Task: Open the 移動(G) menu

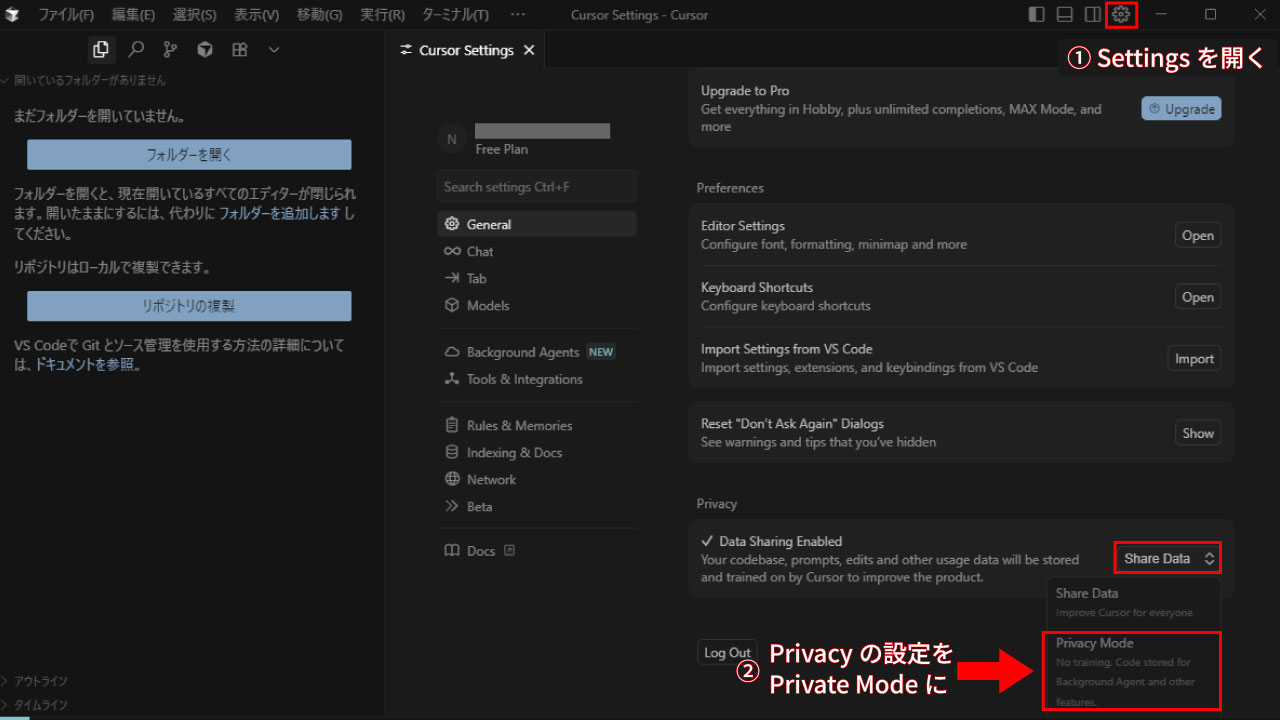Action: [x=319, y=15]
